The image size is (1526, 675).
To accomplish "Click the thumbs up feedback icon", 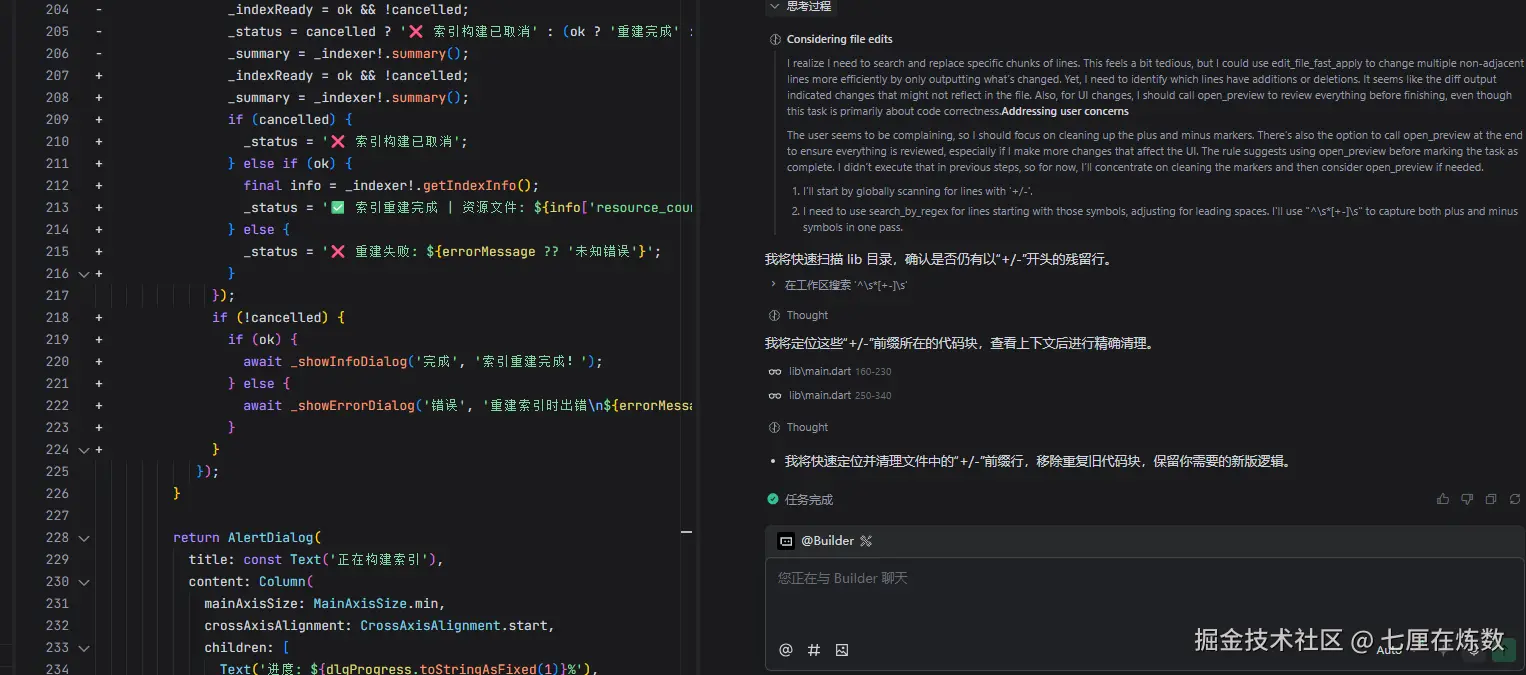I will [1443, 498].
